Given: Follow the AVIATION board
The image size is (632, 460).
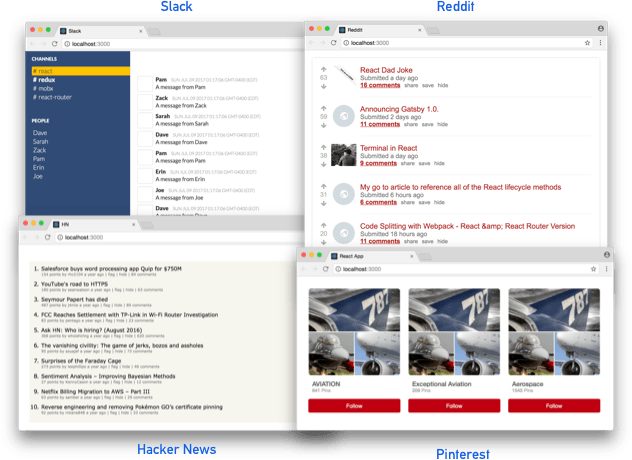Looking at the screenshot, I should pos(354,406).
